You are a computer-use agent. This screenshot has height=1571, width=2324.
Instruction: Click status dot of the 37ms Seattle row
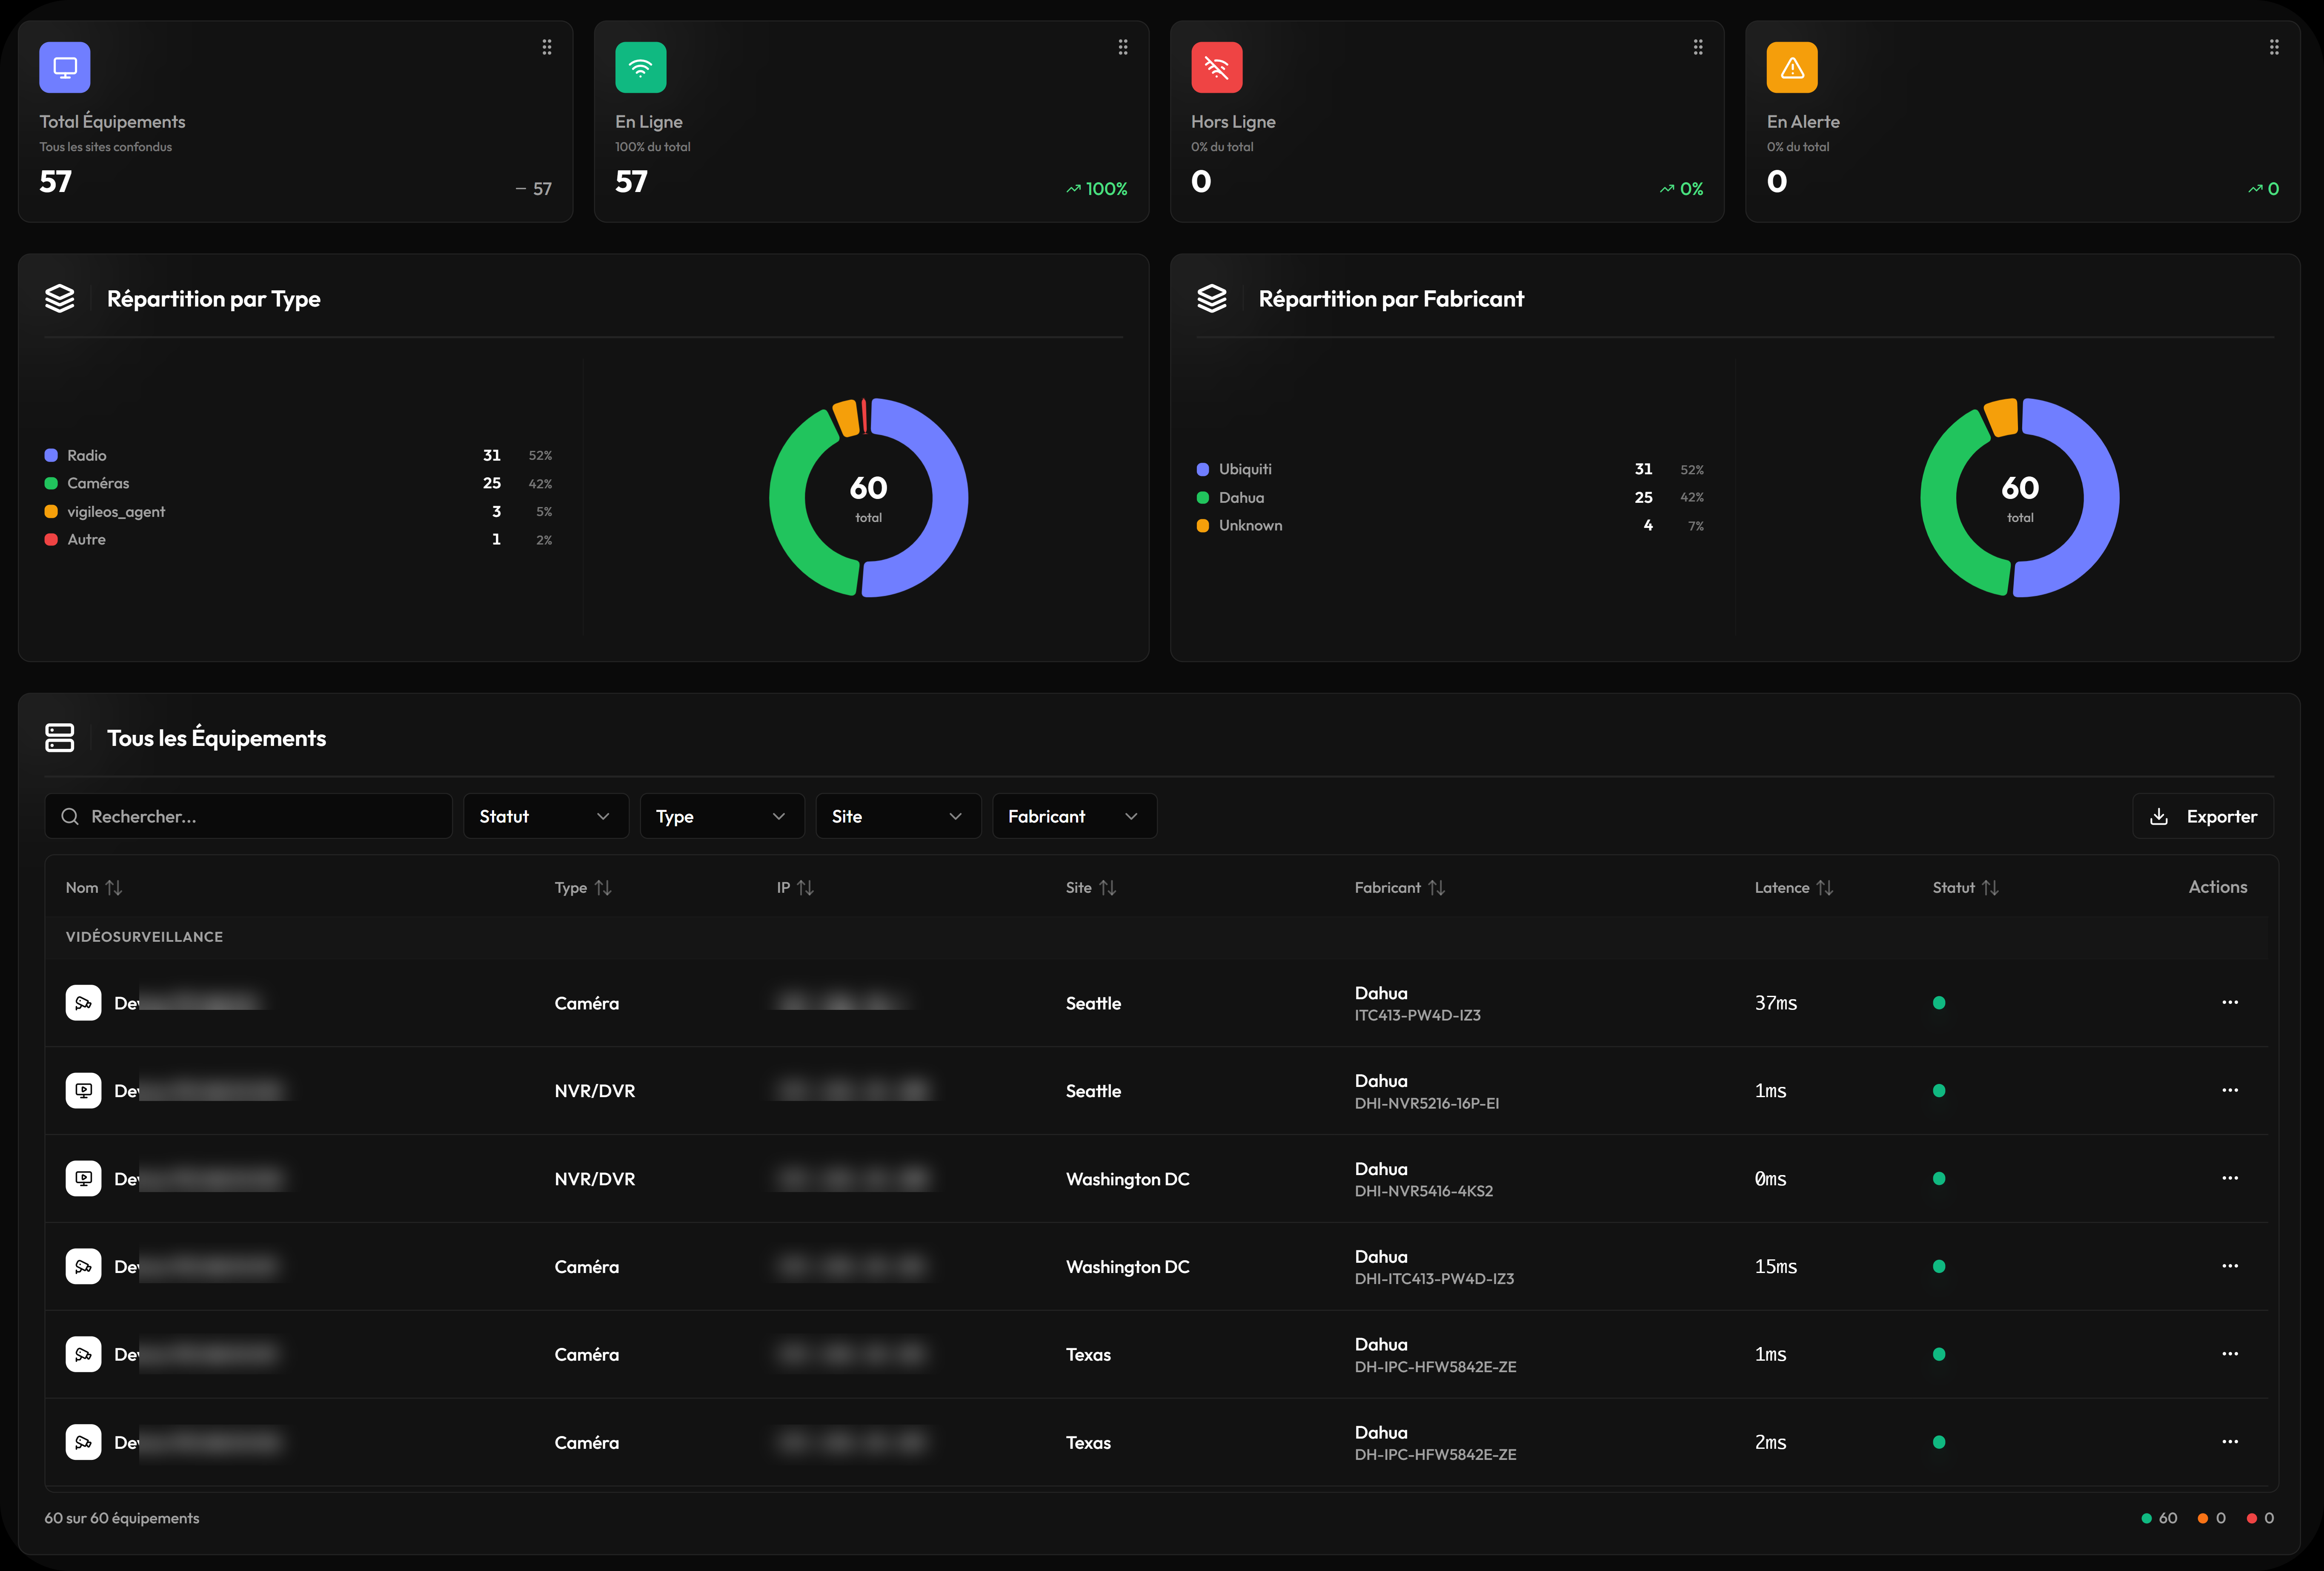coord(1939,1003)
